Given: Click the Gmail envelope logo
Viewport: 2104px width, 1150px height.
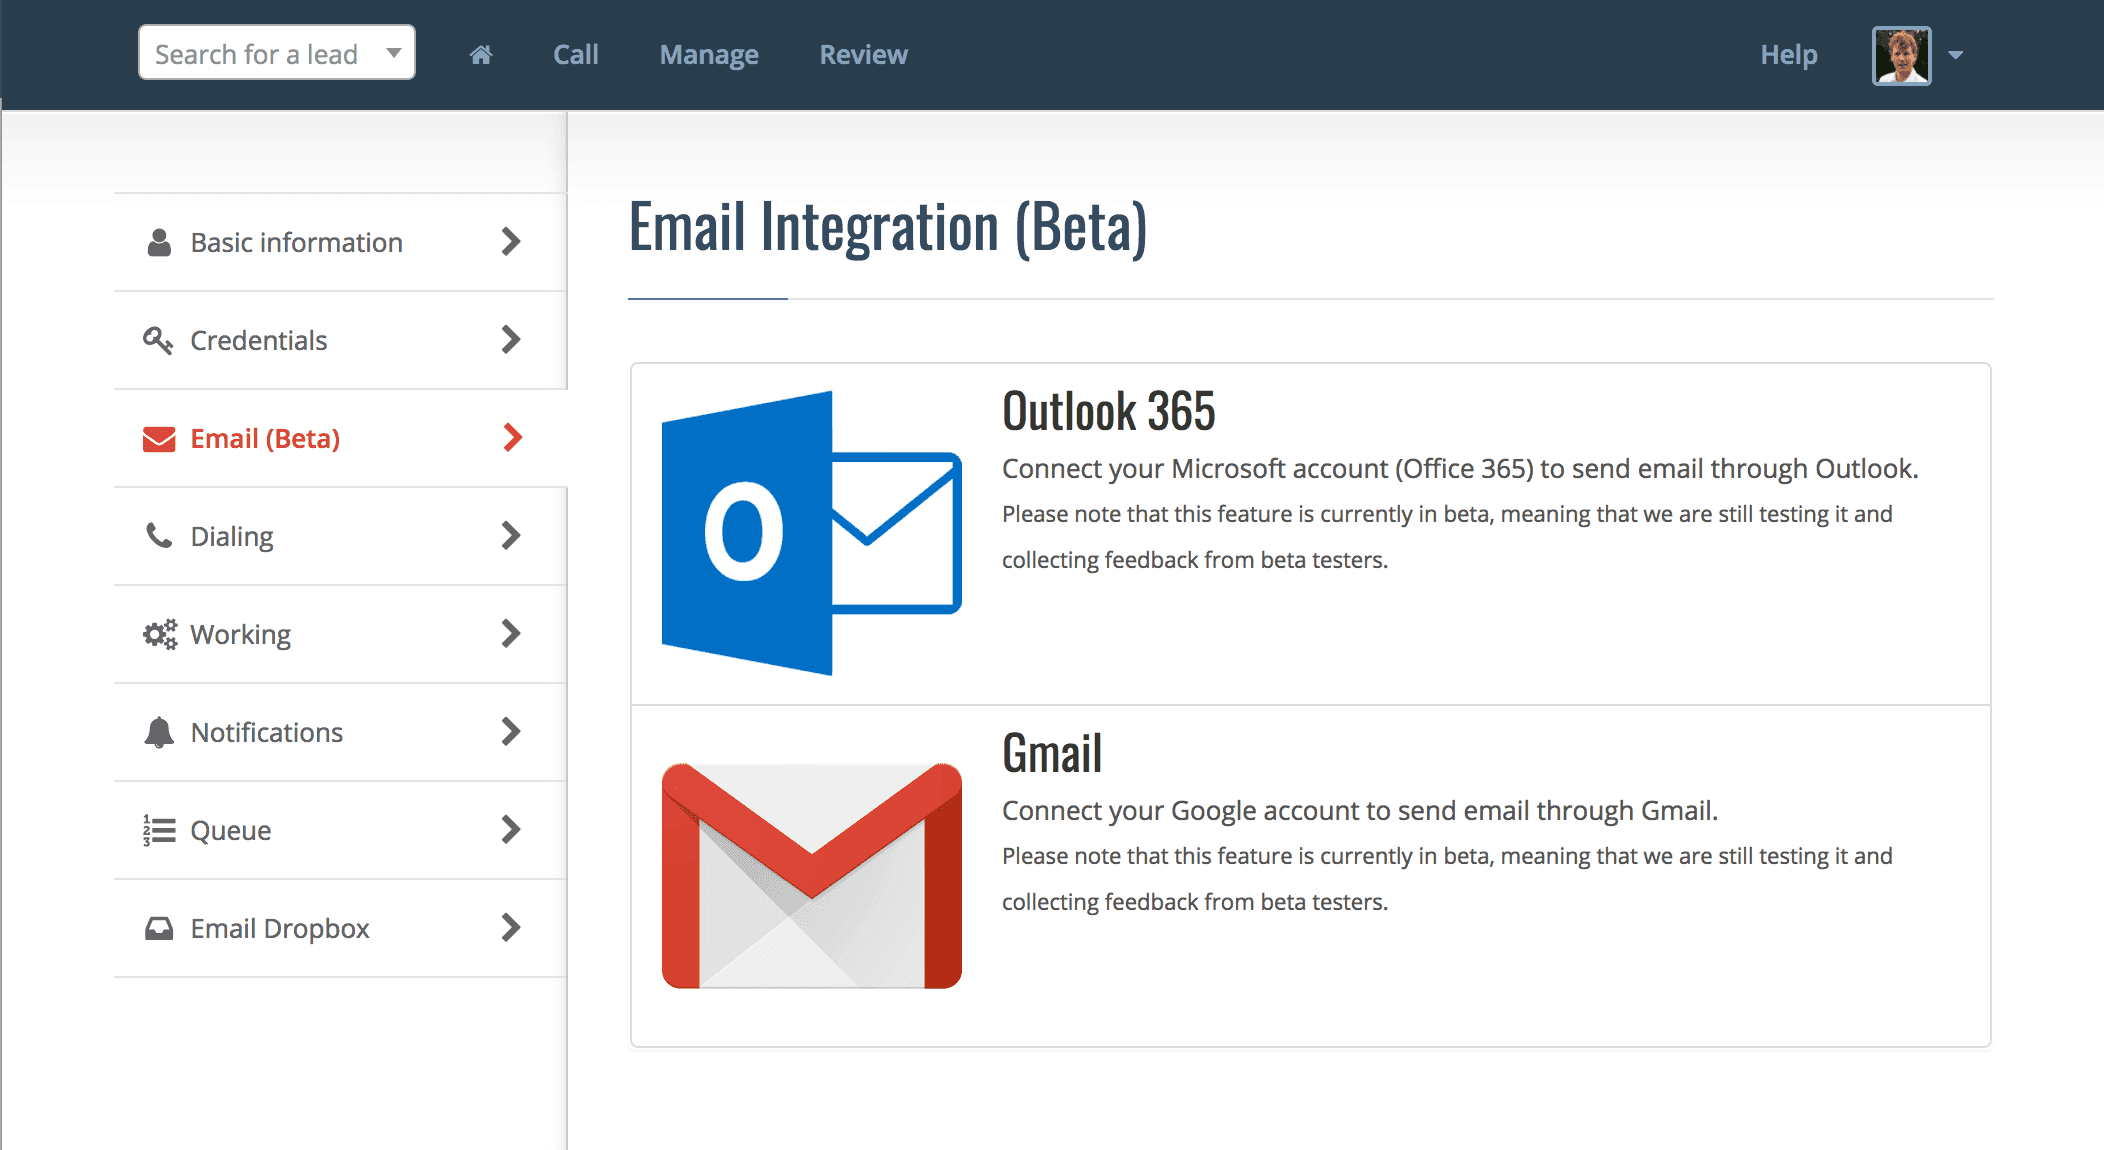Looking at the screenshot, I should pos(811,876).
